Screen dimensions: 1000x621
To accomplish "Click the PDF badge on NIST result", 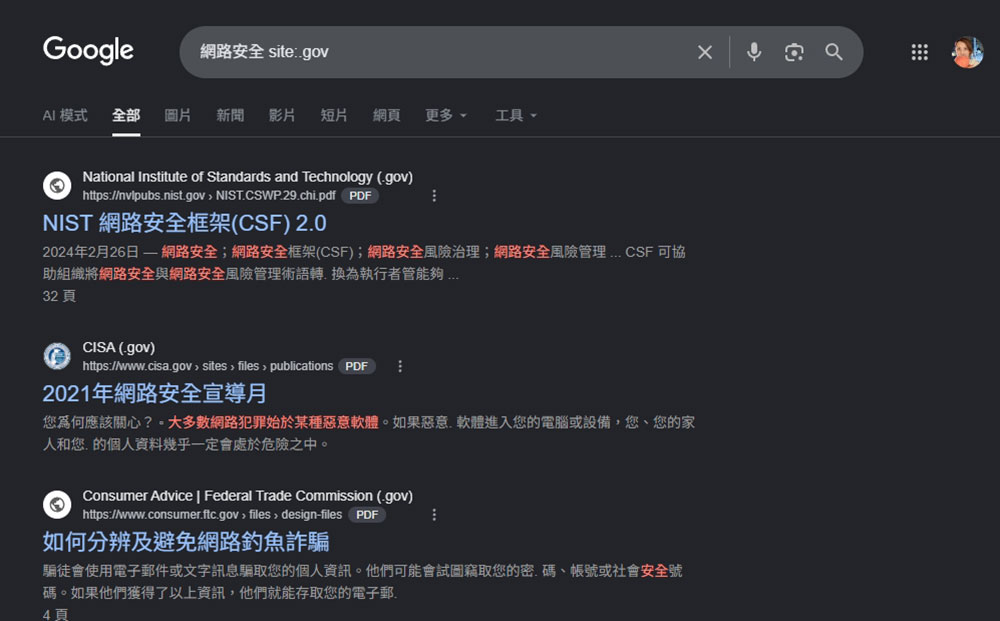I will coord(360,196).
